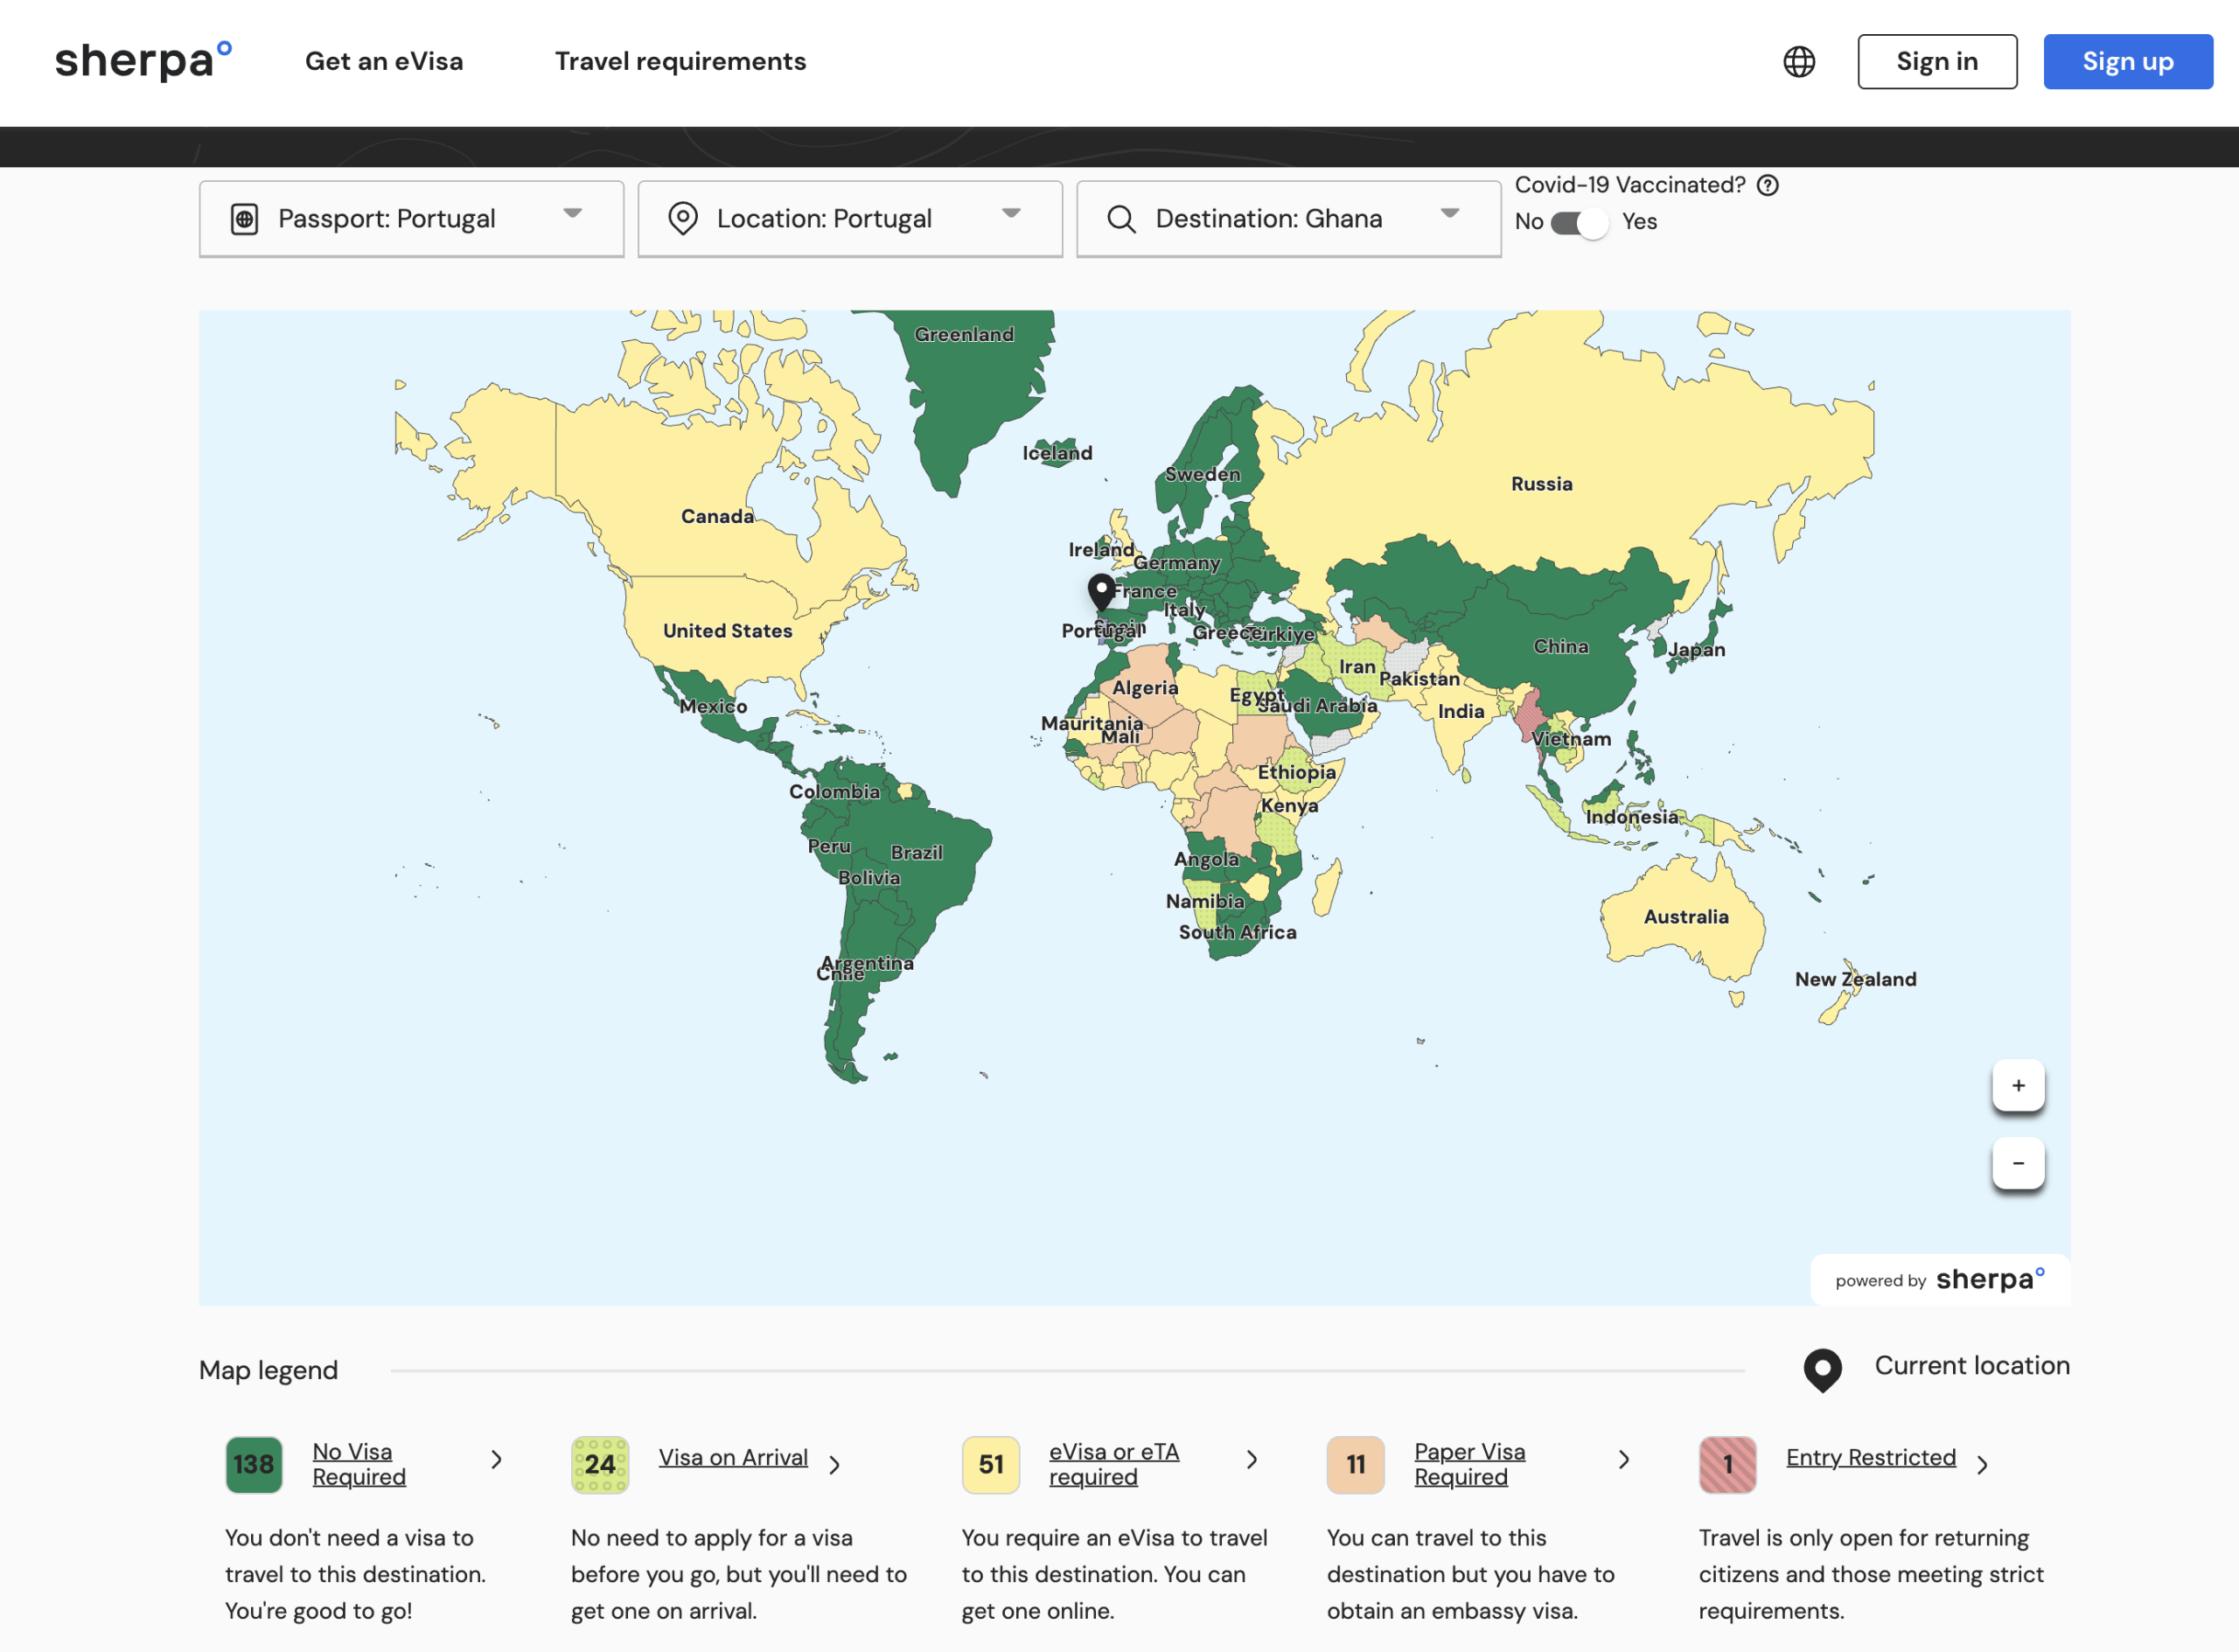Click the map zoom out minus button
Image resolution: width=2239 pixels, height=1652 pixels.
tap(2017, 1163)
